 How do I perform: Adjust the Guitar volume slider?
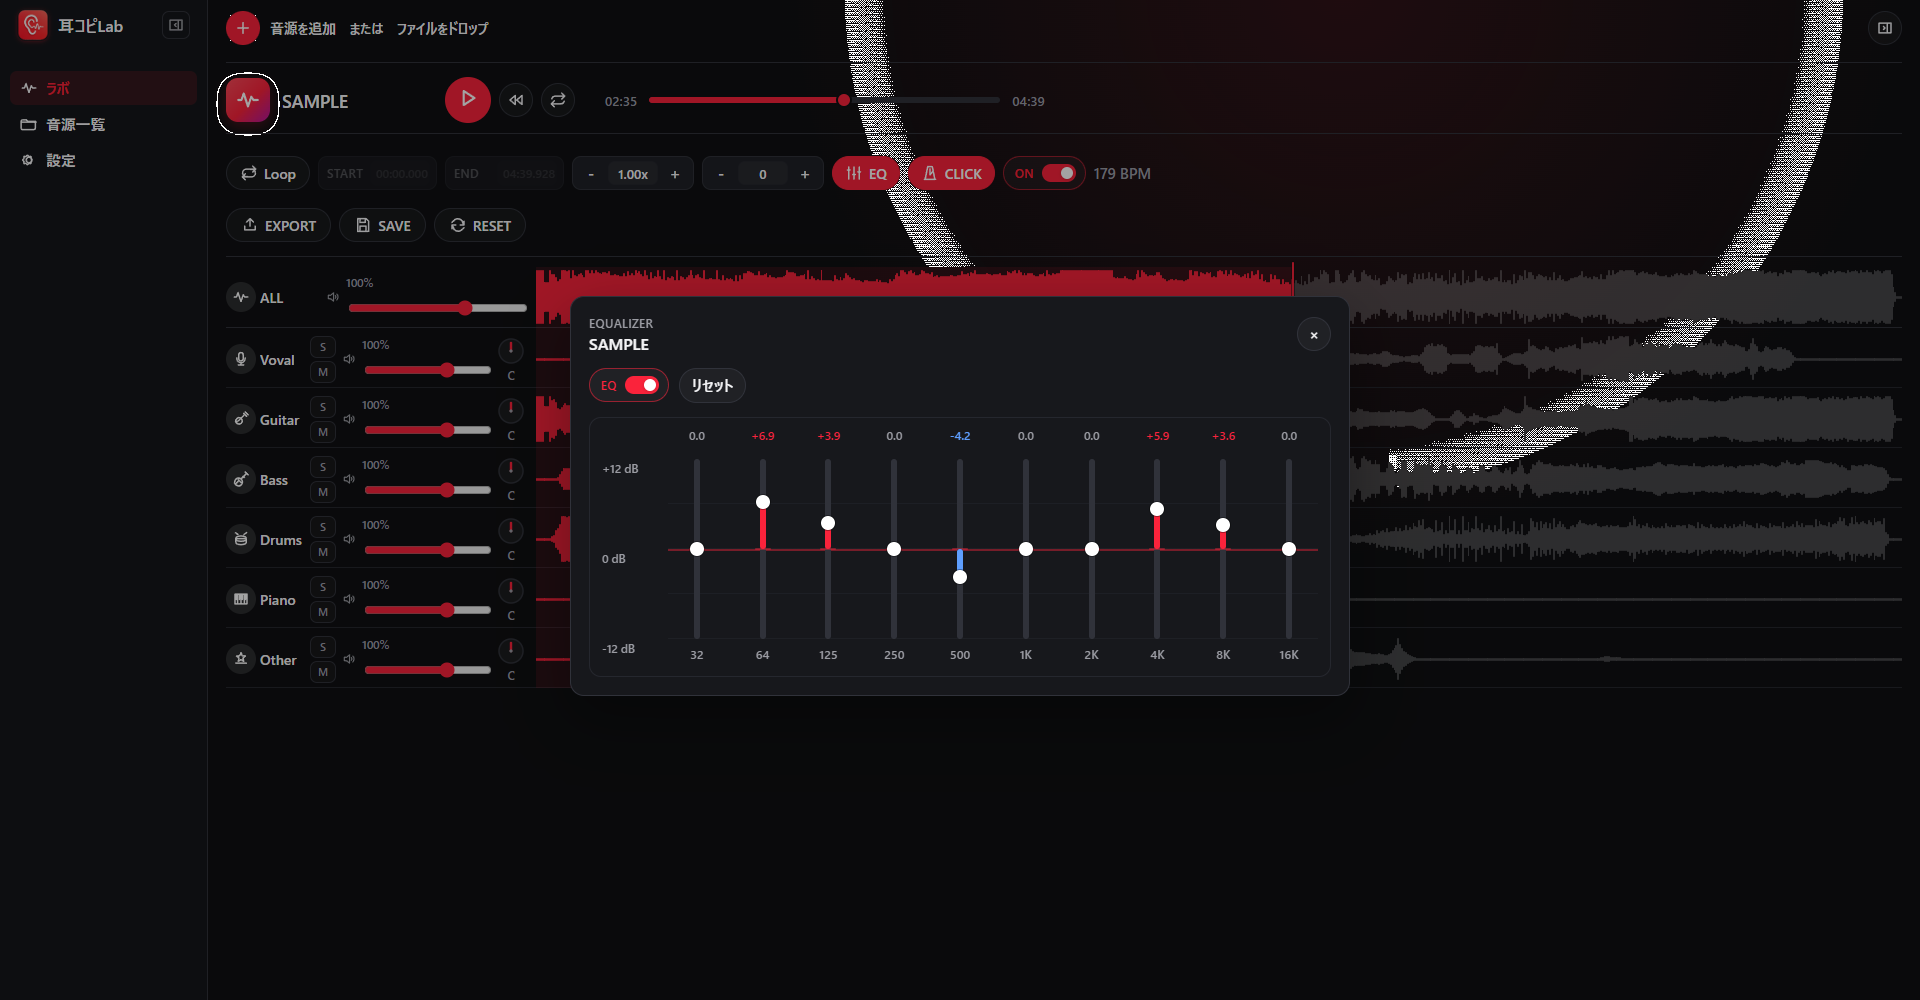pos(428,430)
